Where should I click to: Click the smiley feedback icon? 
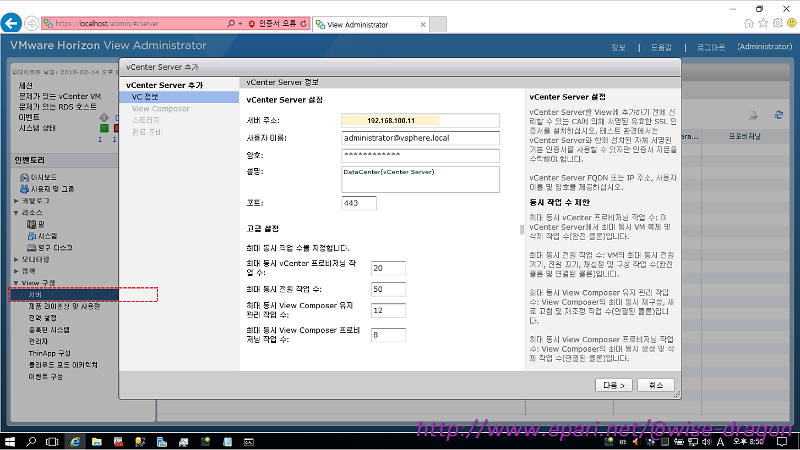click(x=792, y=23)
